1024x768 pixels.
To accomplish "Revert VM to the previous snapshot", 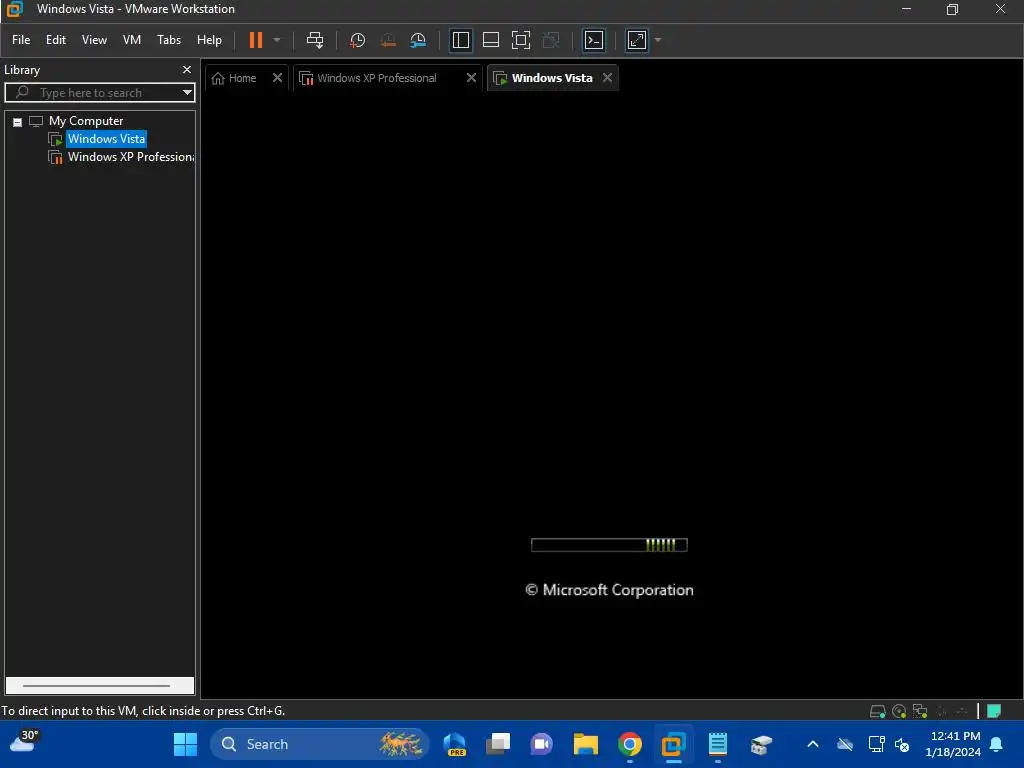I will [x=388, y=40].
